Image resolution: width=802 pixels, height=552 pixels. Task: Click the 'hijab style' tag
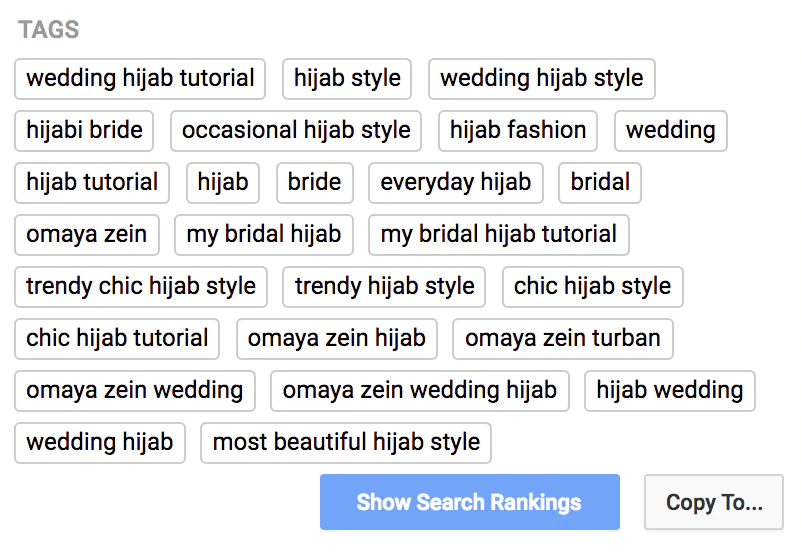click(x=347, y=79)
